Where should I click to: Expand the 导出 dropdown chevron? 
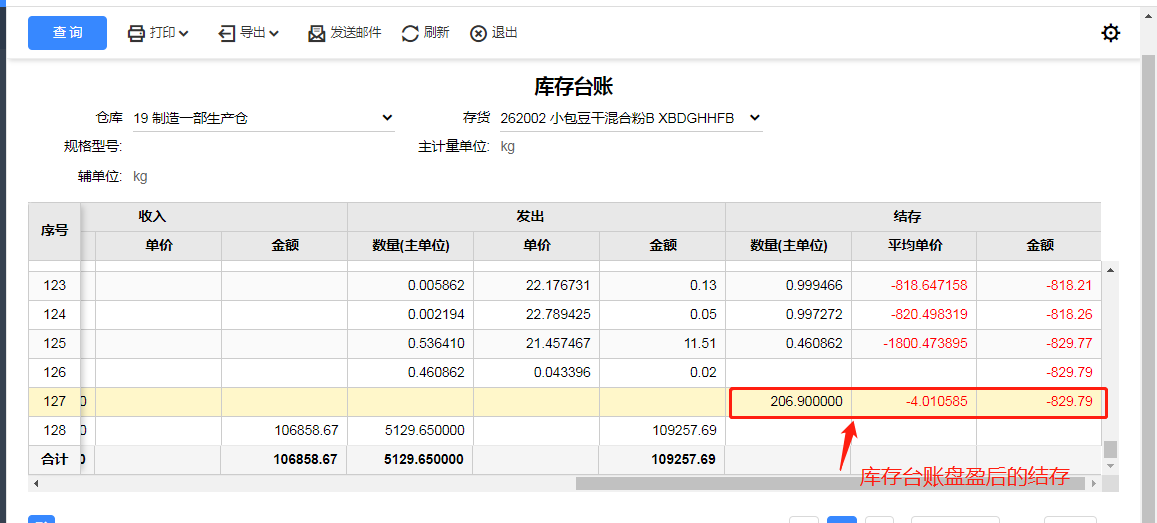point(274,33)
